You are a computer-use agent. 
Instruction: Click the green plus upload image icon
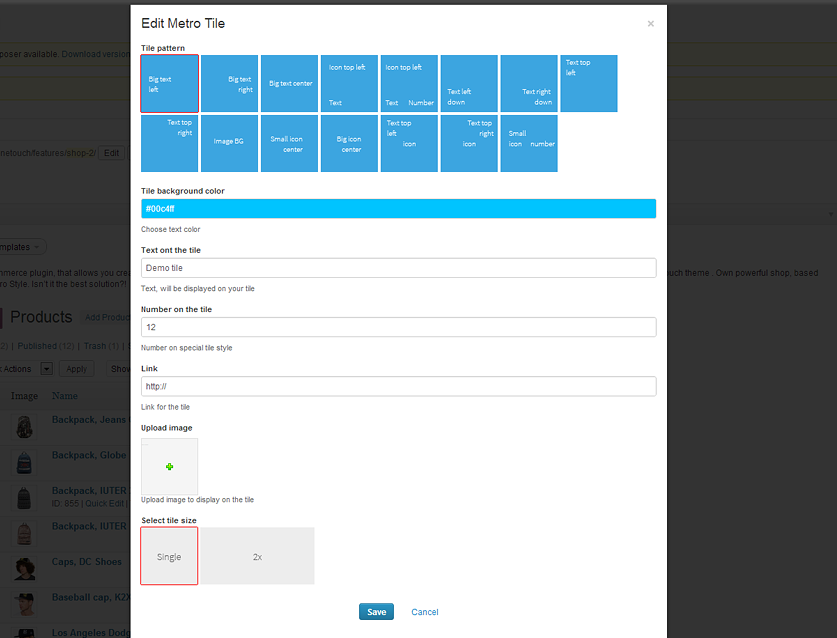click(169, 466)
